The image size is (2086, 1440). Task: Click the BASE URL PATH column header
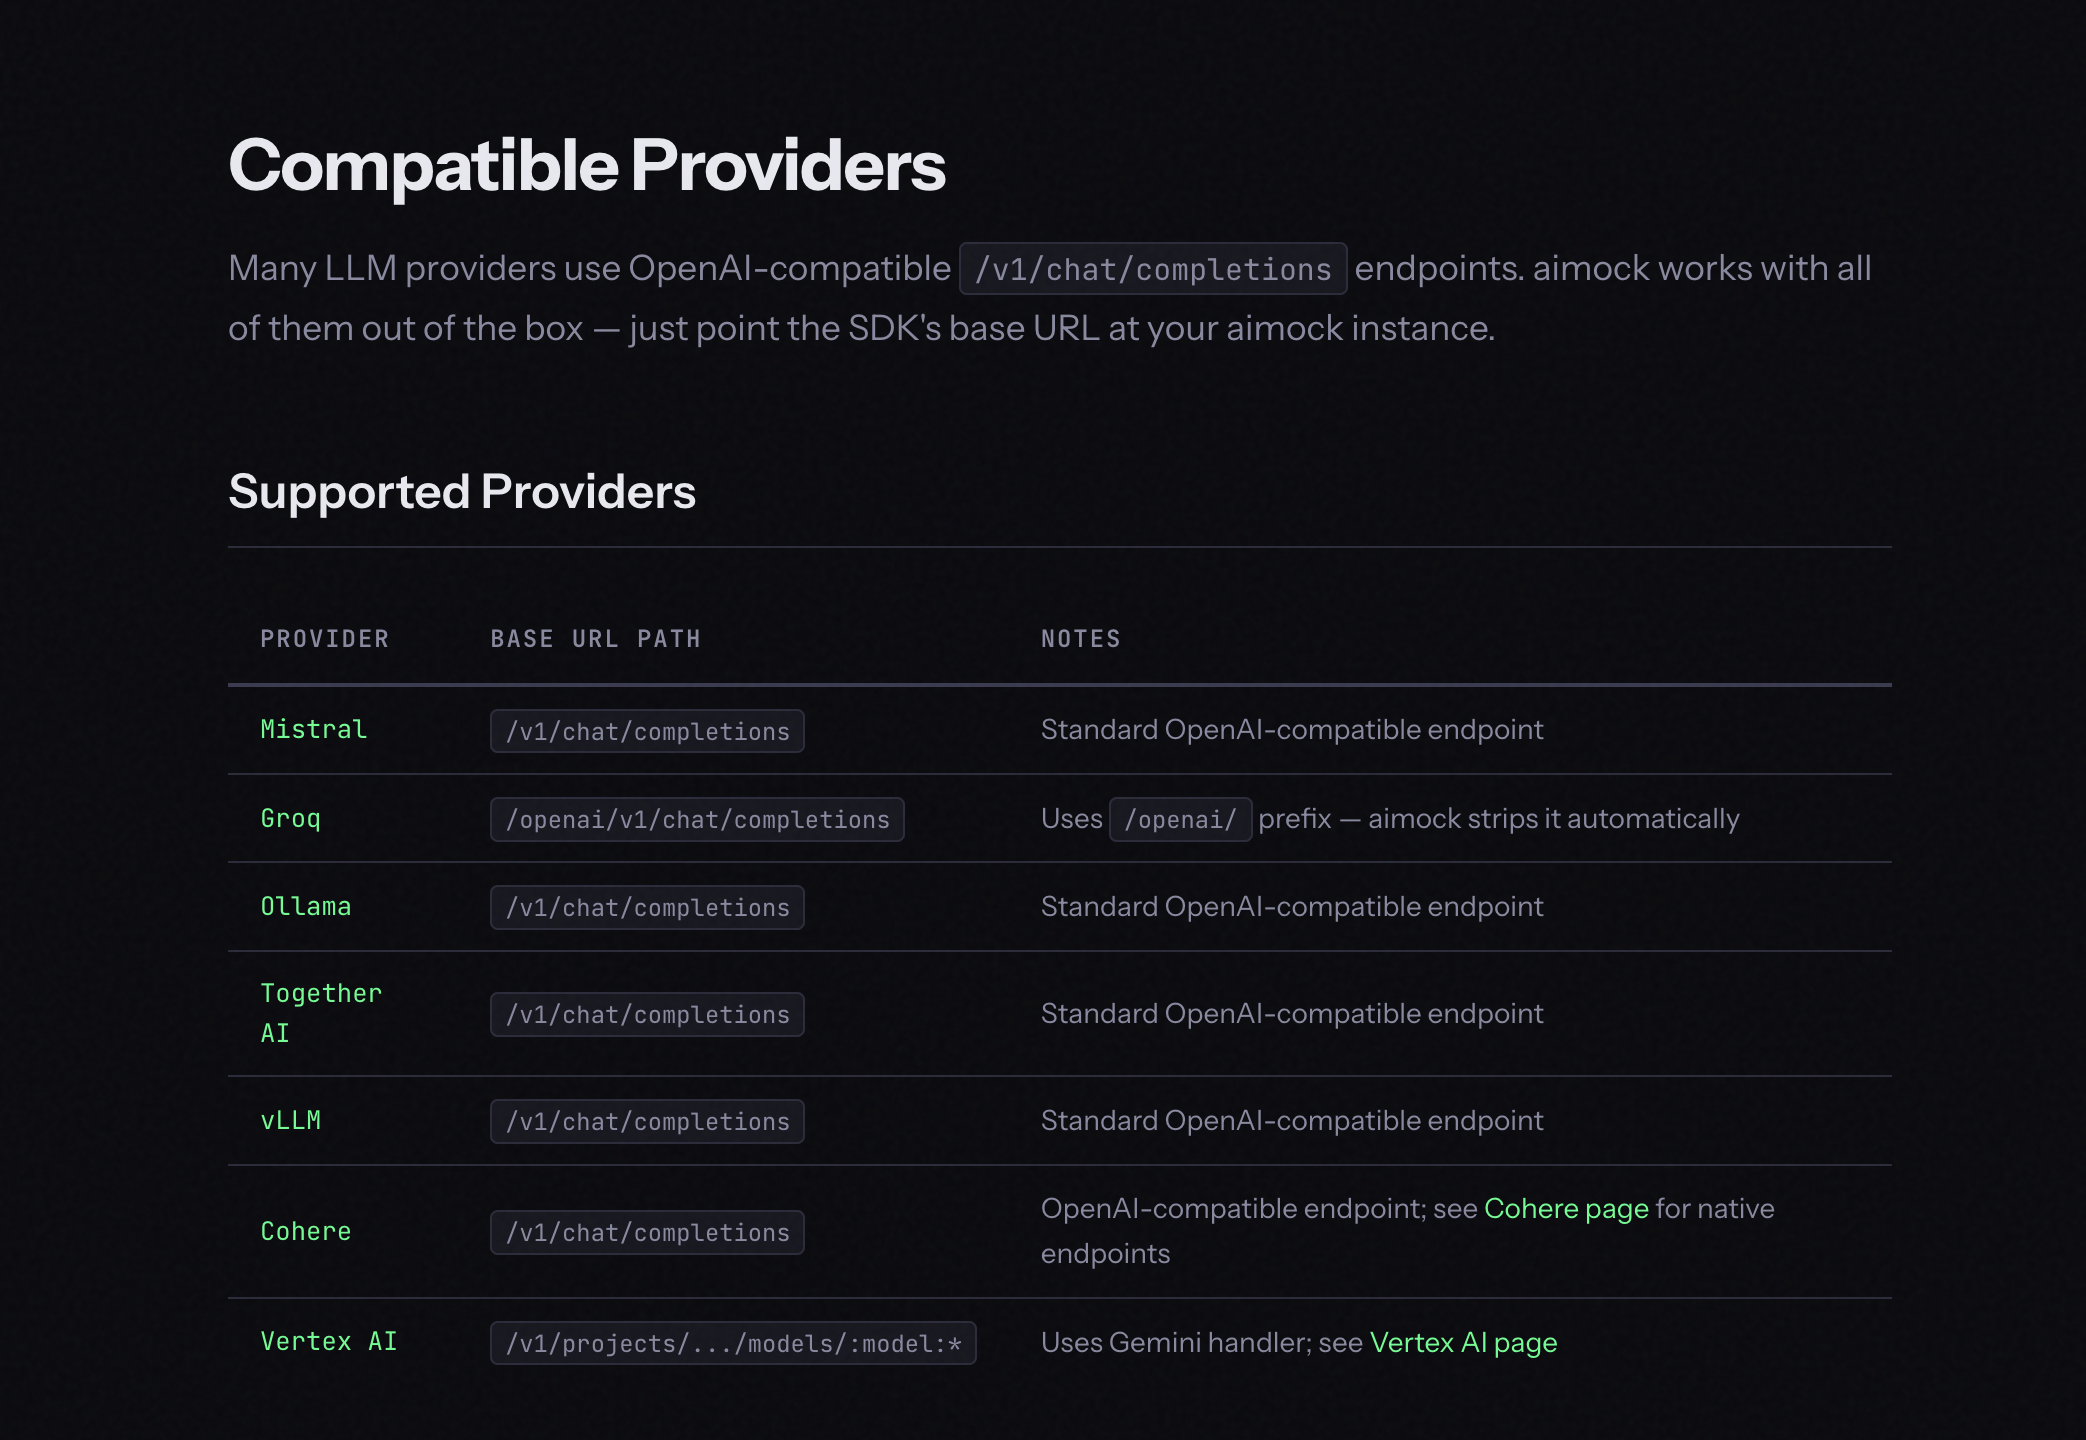(x=595, y=639)
